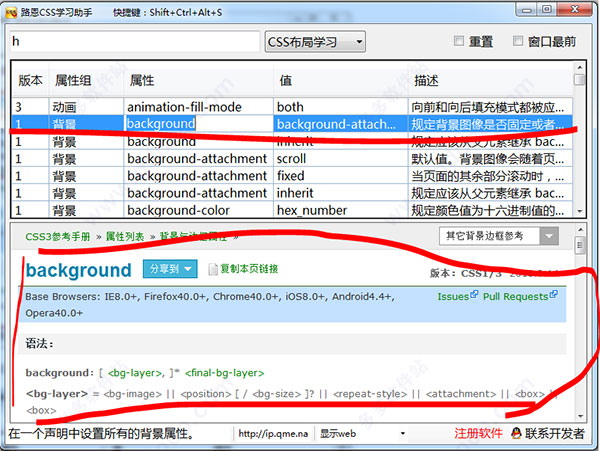Open the 显示web dropdown in status bar
The image size is (600, 451).
click(362, 434)
